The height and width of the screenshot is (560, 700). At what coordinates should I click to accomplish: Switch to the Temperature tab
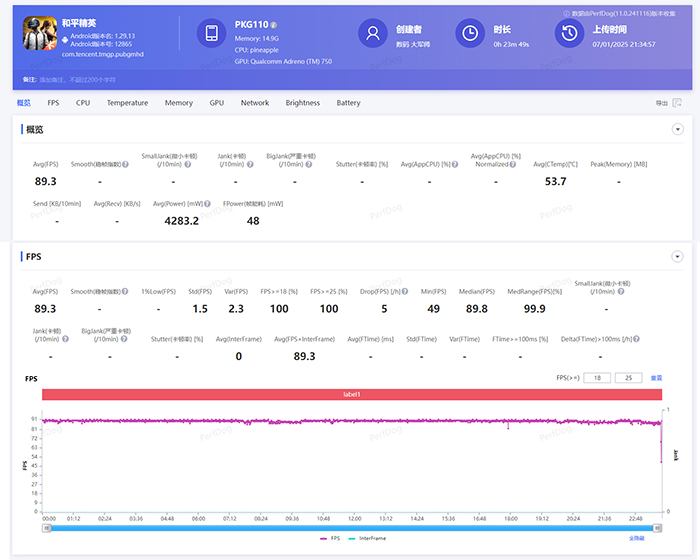(x=127, y=103)
